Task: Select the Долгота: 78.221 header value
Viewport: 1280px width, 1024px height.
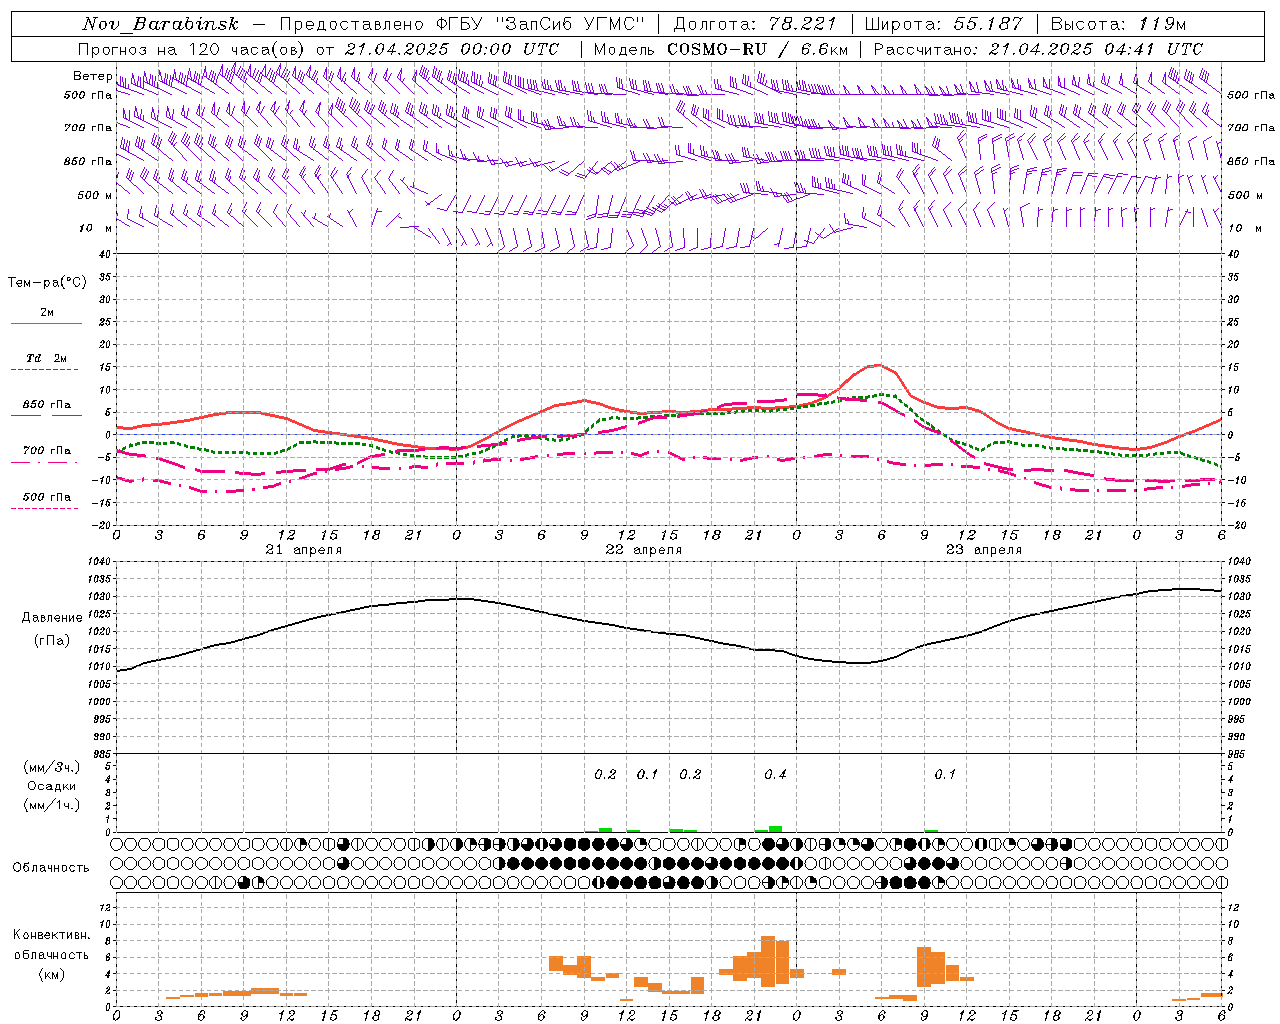Action: pos(755,24)
